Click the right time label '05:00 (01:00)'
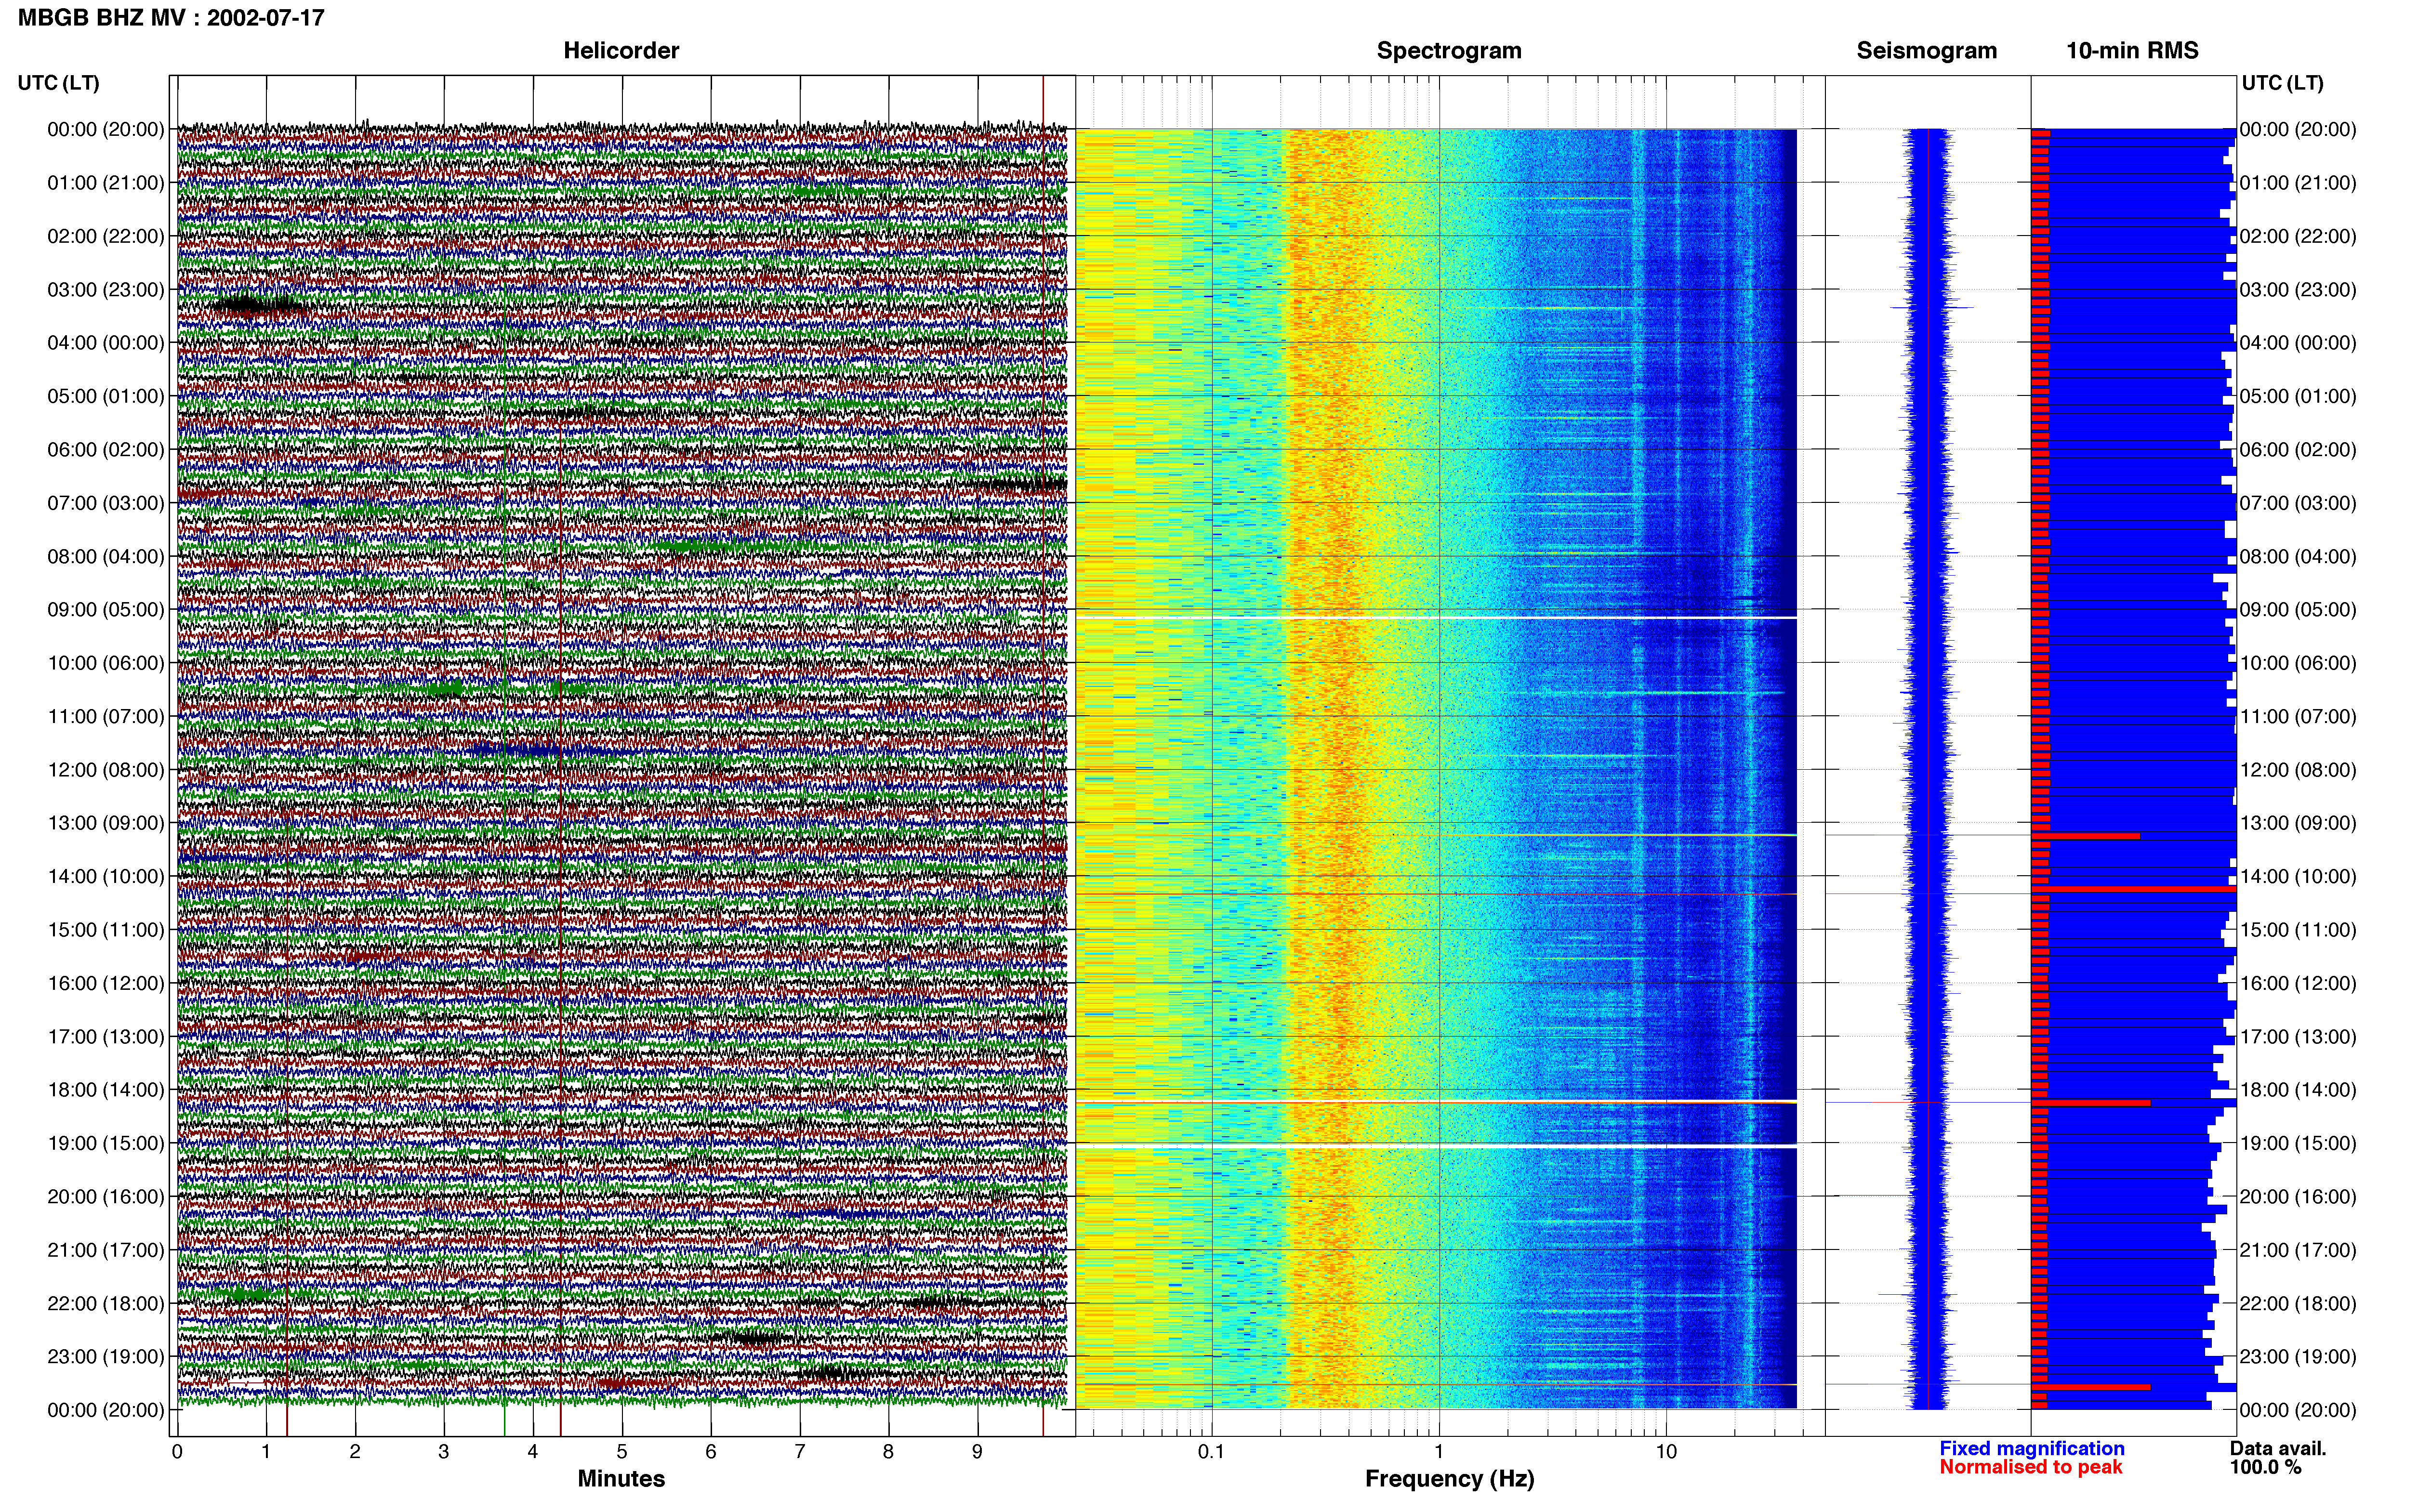2418x1512 pixels. pos(2298,396)
